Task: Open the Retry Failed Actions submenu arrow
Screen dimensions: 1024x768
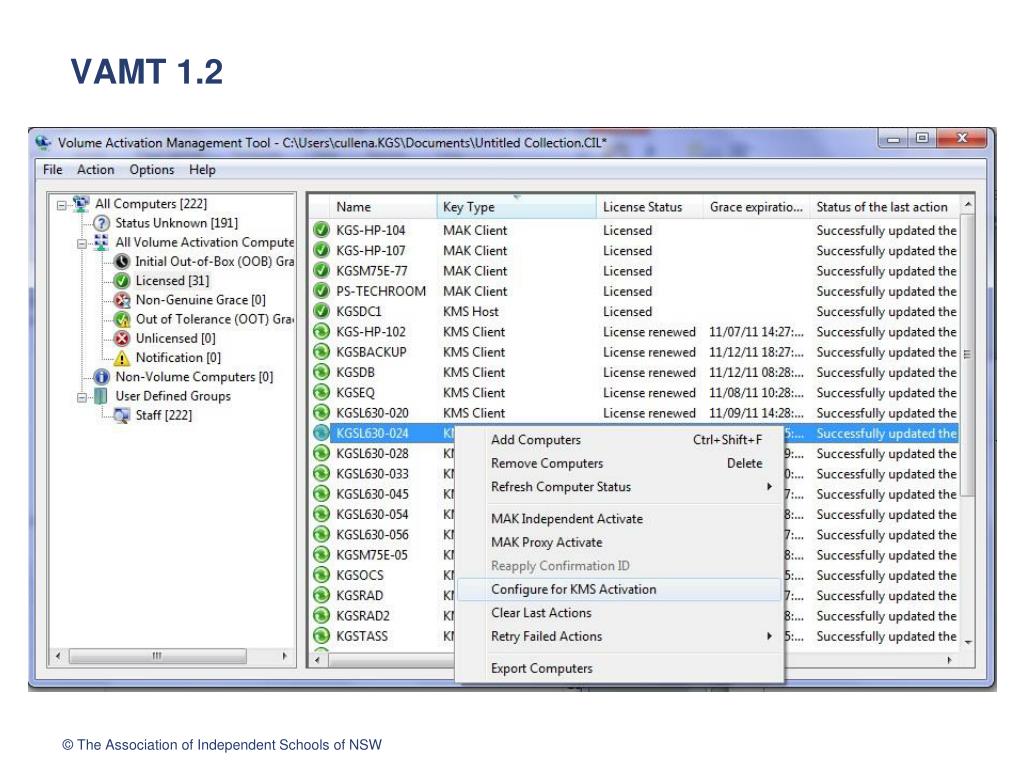Action: click(x=769, y=636)
